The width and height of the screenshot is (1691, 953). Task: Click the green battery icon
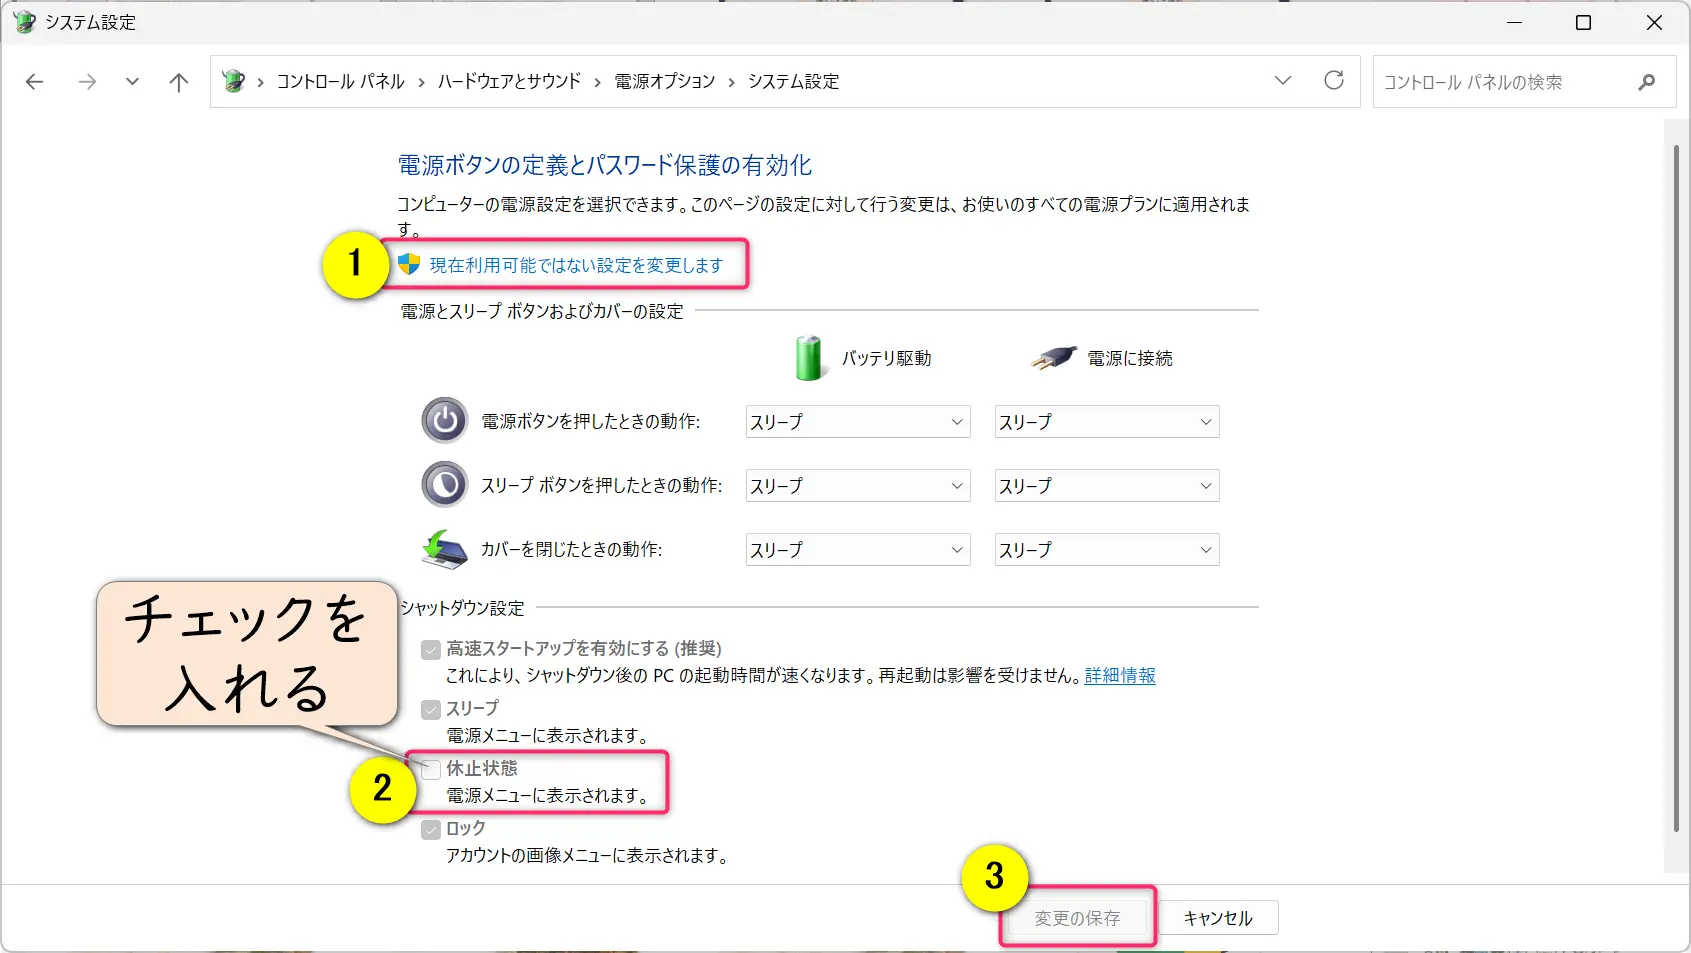coord(808,358)
